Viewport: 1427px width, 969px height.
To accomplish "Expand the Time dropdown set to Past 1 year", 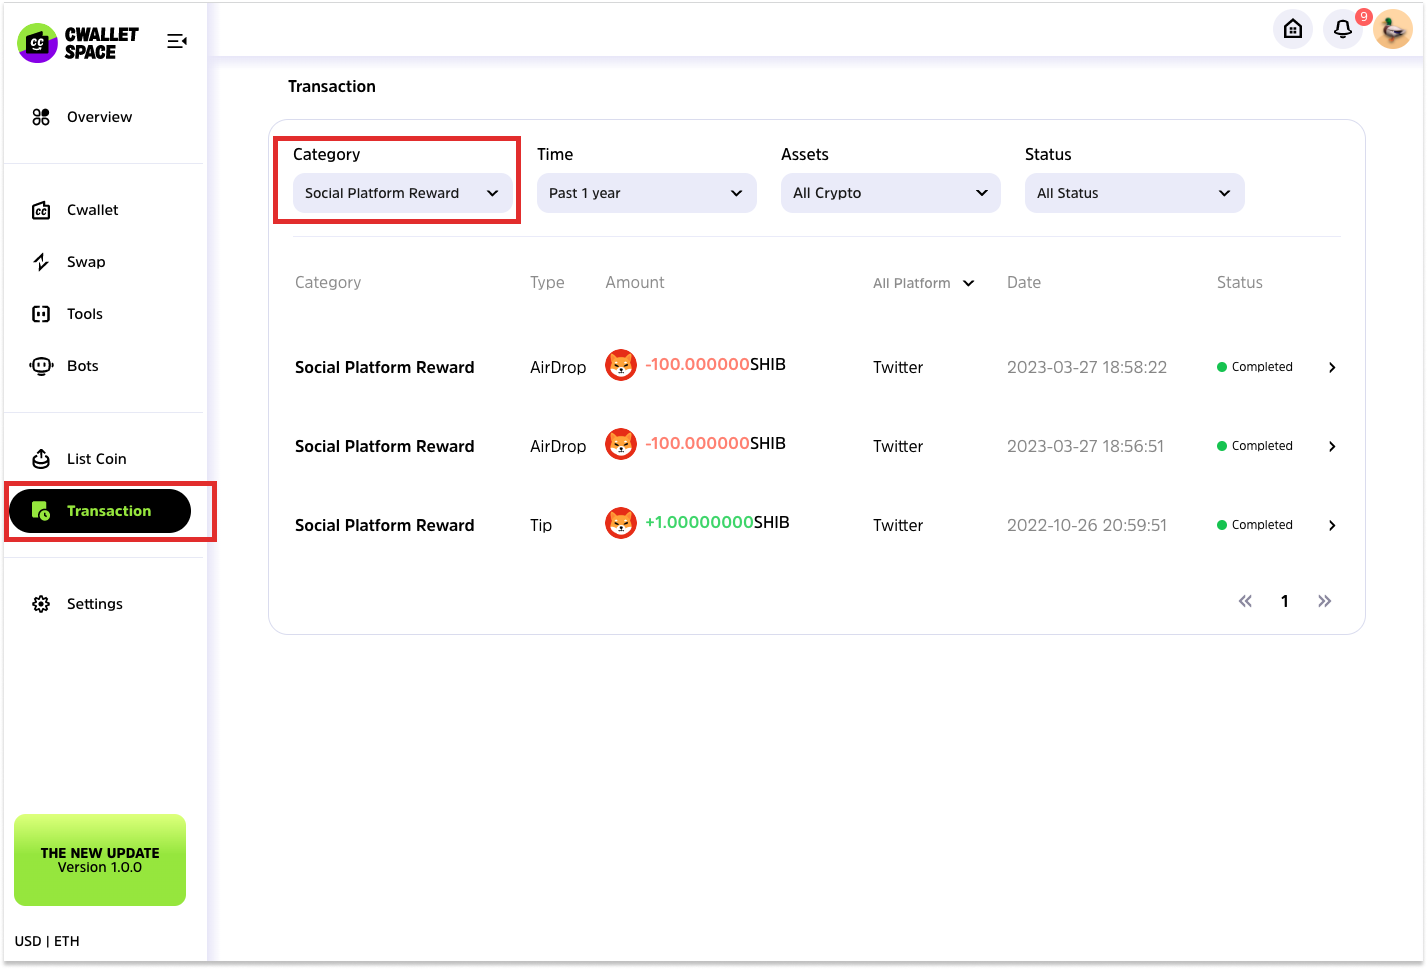I will (646, 193).
